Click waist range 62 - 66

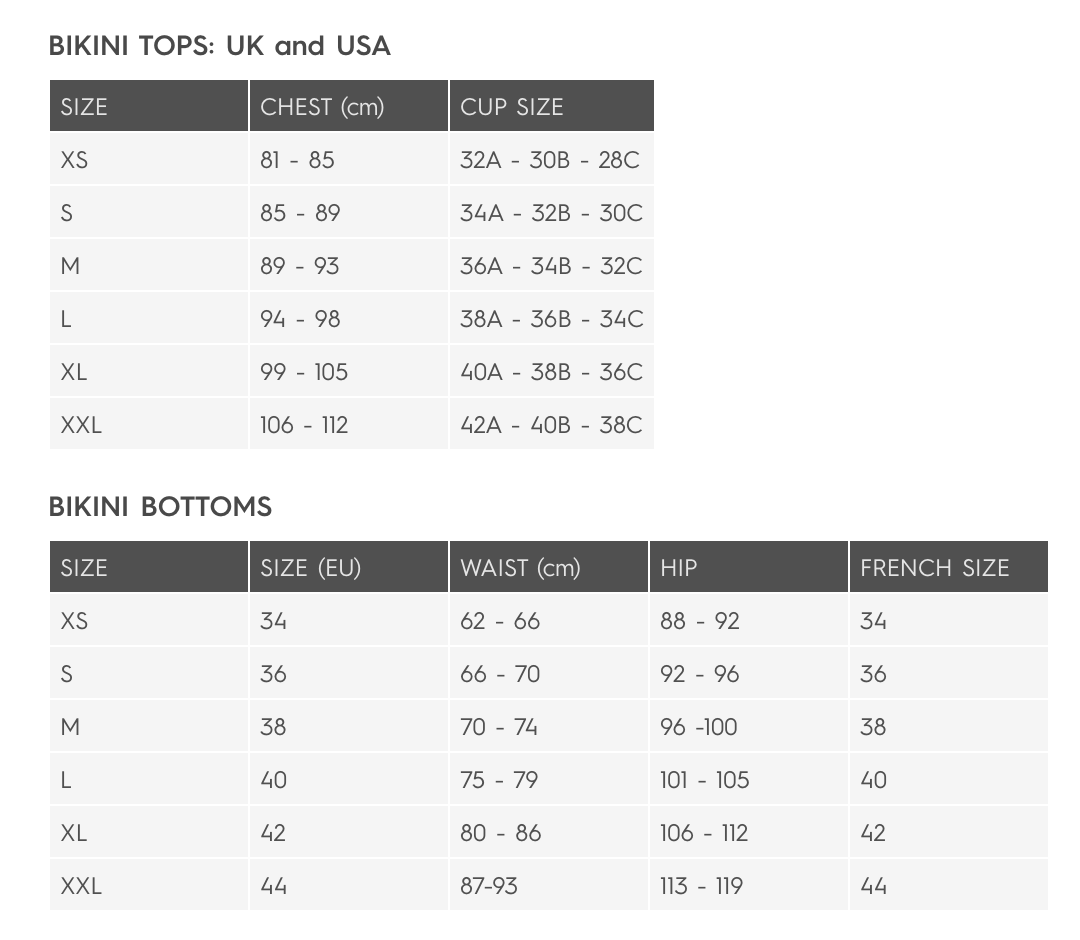[500, 621]
